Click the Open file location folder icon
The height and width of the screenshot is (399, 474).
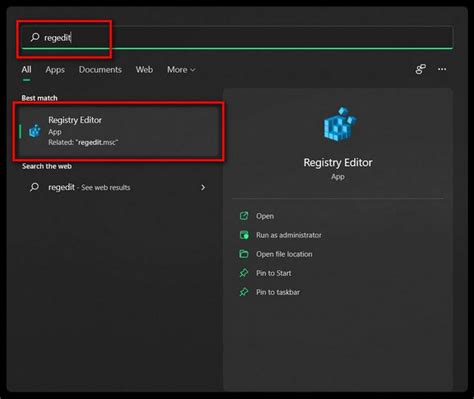pos(244,254)
